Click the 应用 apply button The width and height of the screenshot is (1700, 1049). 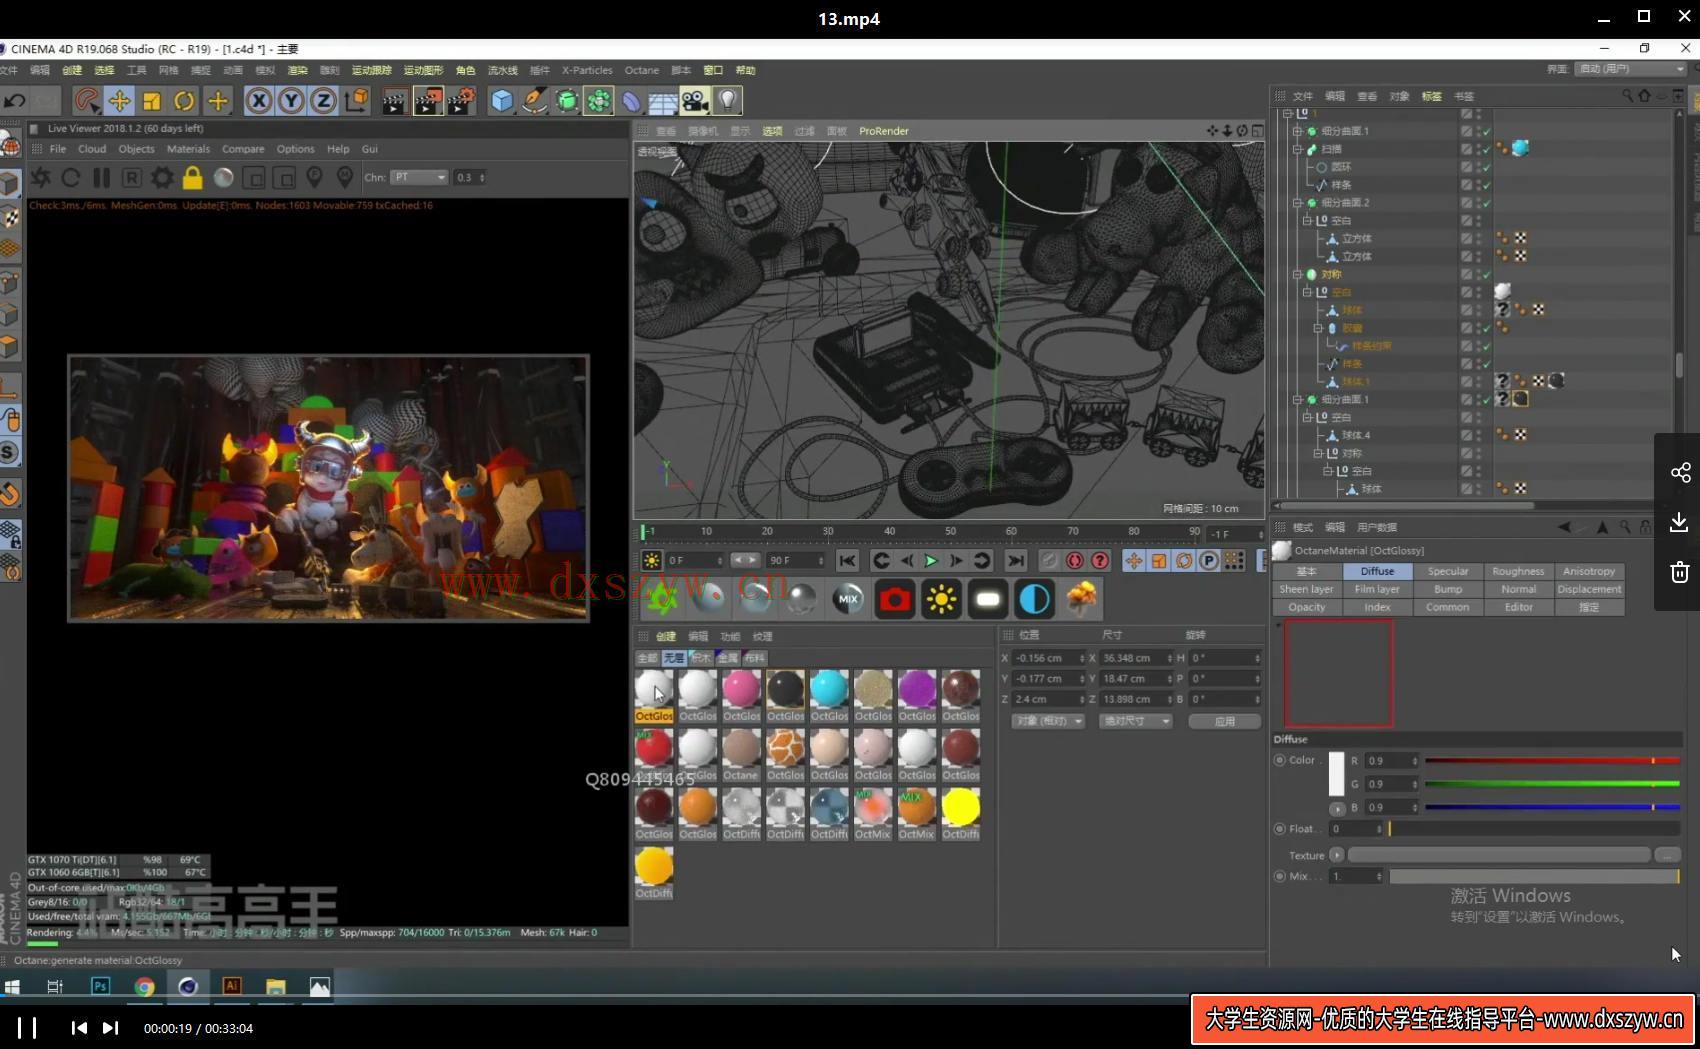pyautogui.click(x=1224, y=721)
